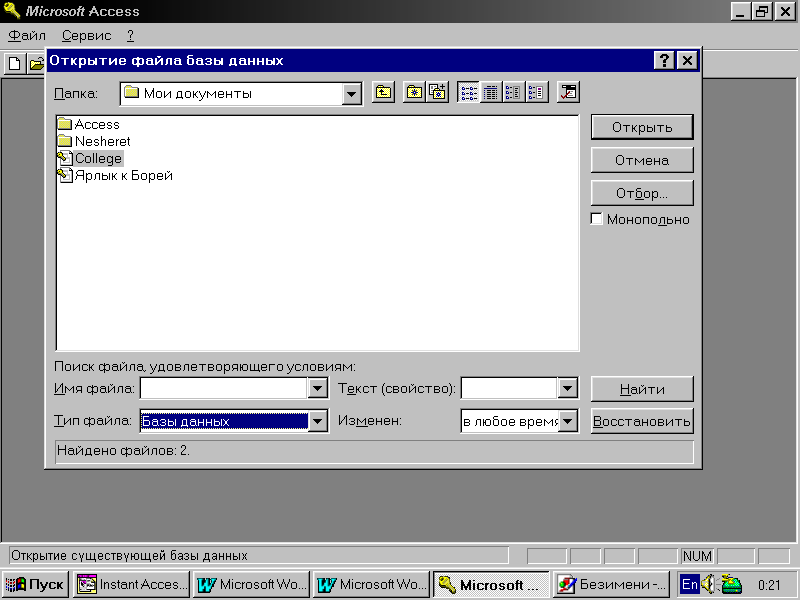The image size is (800, 600).
Task: Click the Мои документы folder name
Action: click(197, 93)
